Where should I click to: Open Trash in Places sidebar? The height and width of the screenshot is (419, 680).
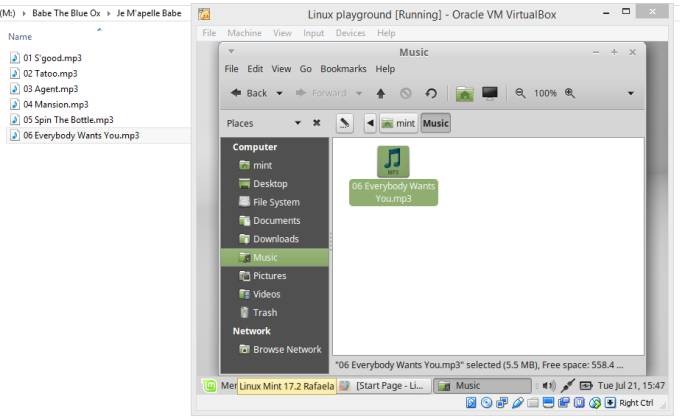[275, 313]
